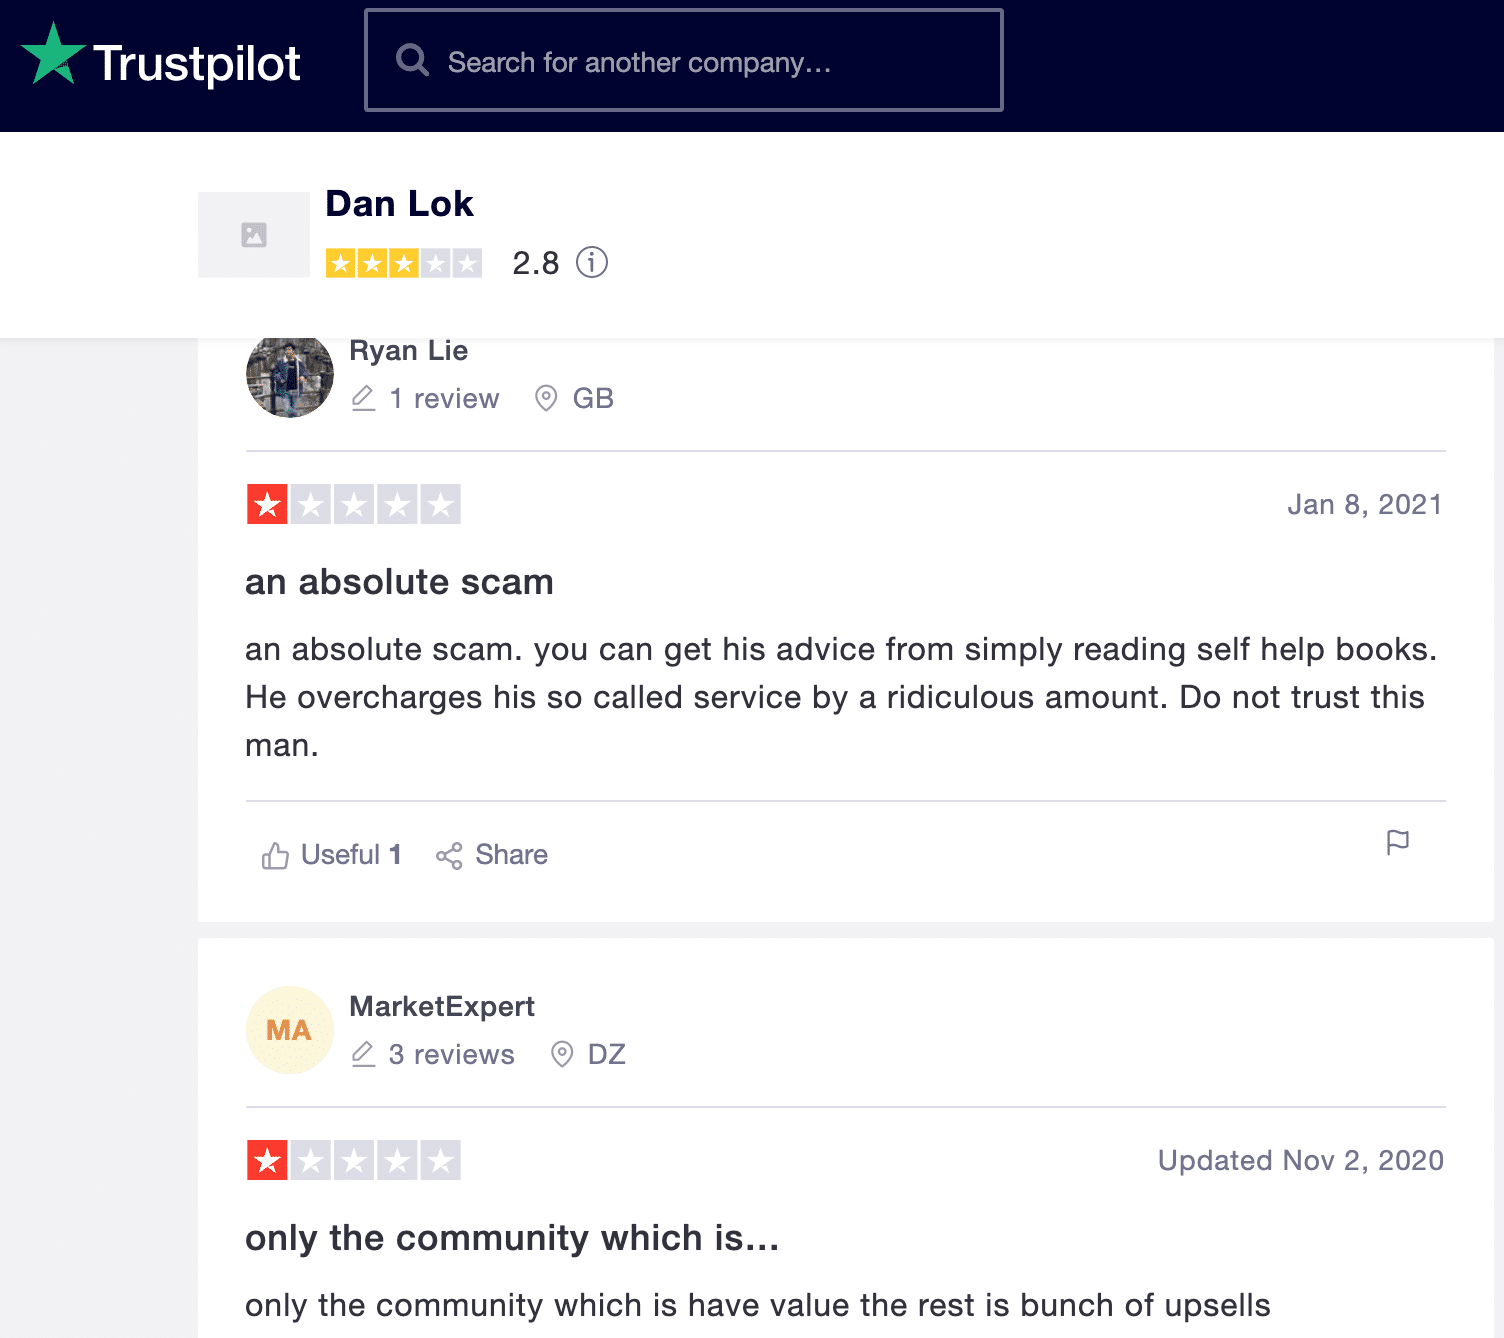Click the review body starting 'only the community'
The image size is (1504, 1338).
click(758, 1305)
